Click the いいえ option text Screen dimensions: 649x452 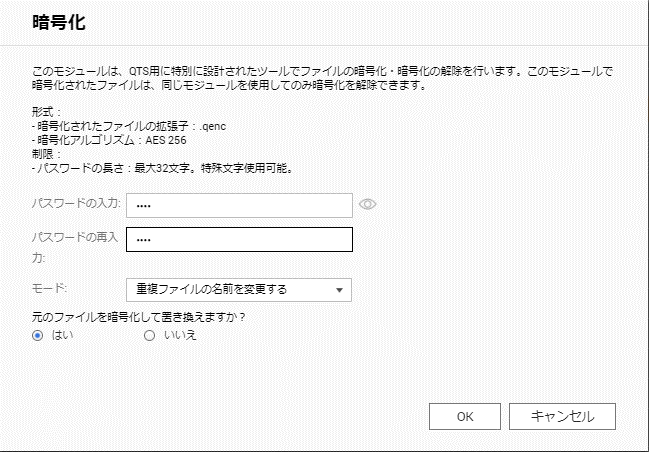coord(180,335)
